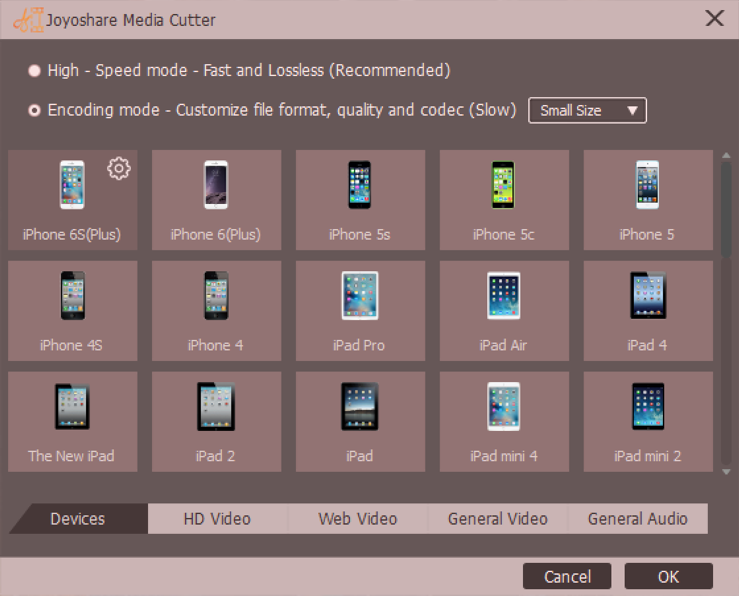Select the iPhone 4S device preset
739x596 pixels.
73,311
